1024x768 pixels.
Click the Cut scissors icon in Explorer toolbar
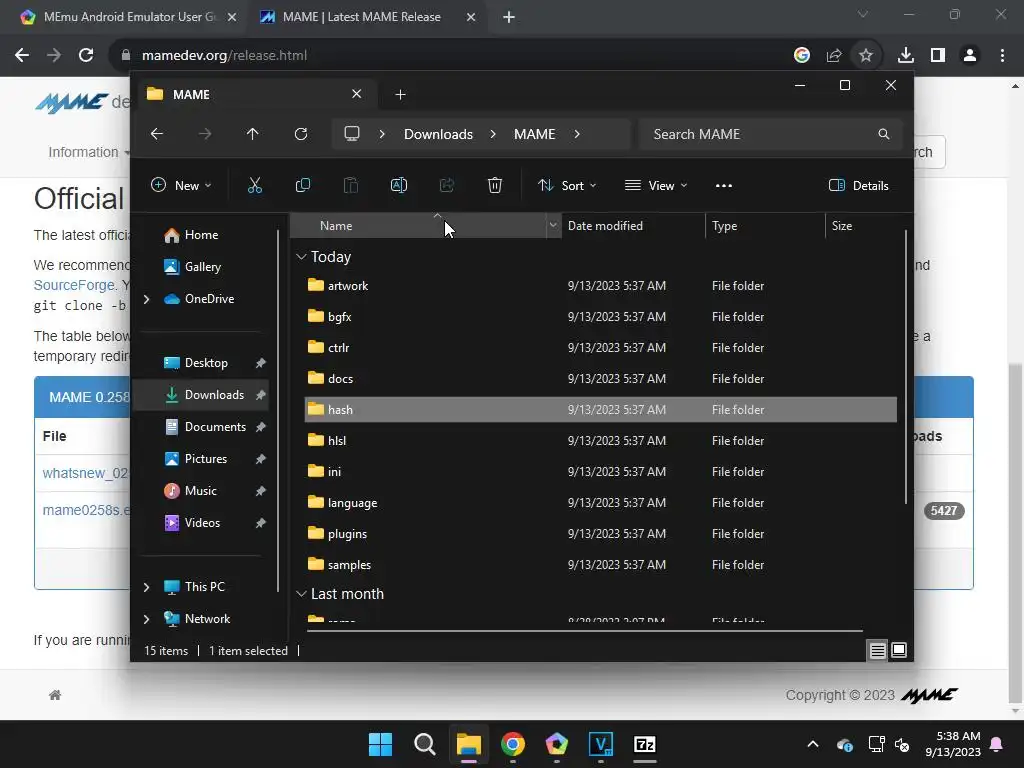pyautogui.click(x=255, y=185)
